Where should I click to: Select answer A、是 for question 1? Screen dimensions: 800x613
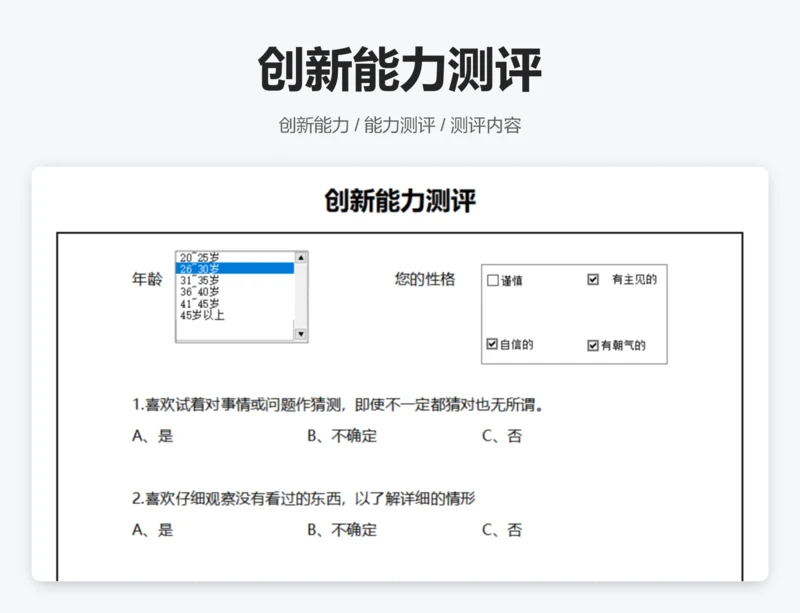[152, 436]
